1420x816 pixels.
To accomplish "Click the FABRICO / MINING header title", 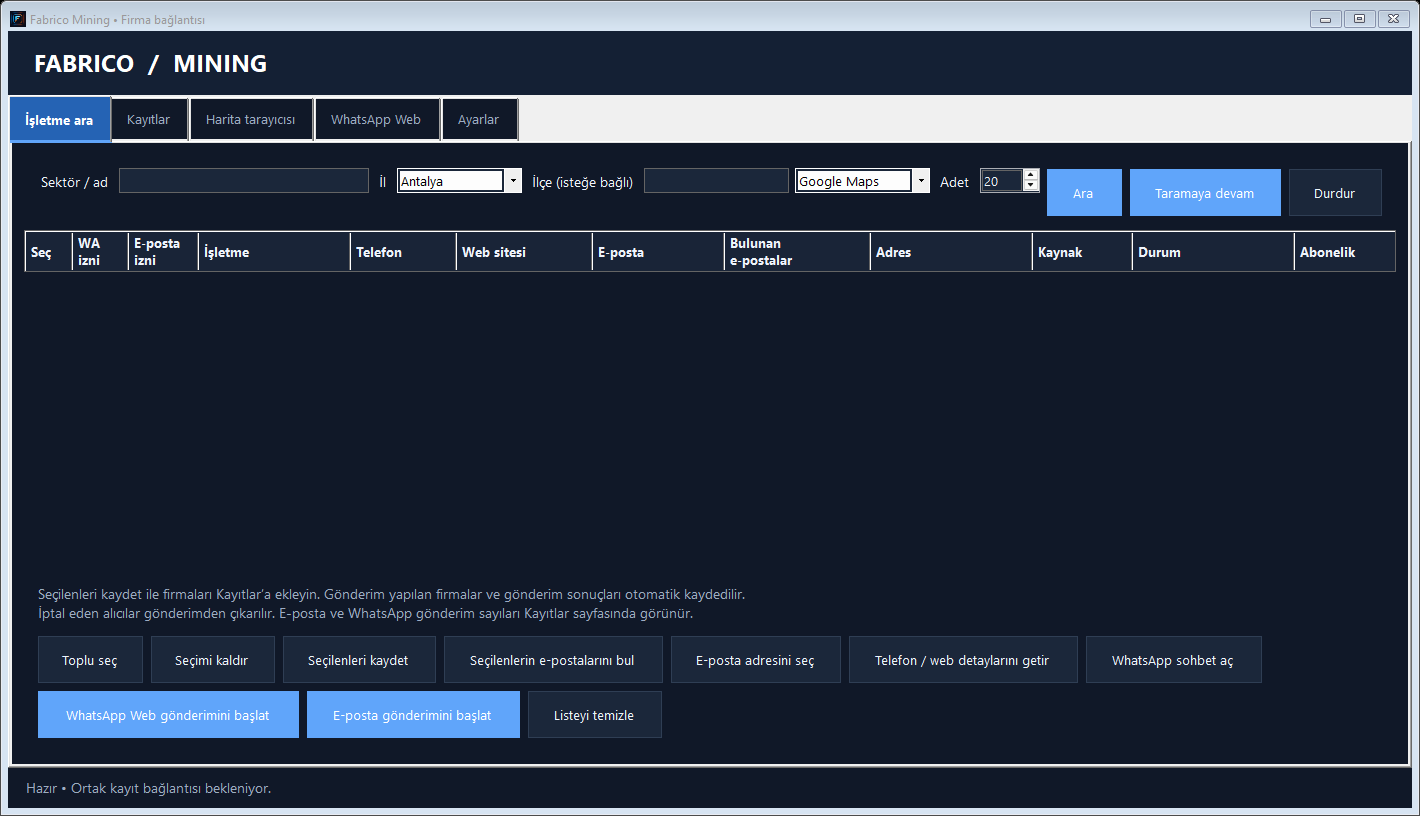I will pyautogui.click(x=150, y=63).
